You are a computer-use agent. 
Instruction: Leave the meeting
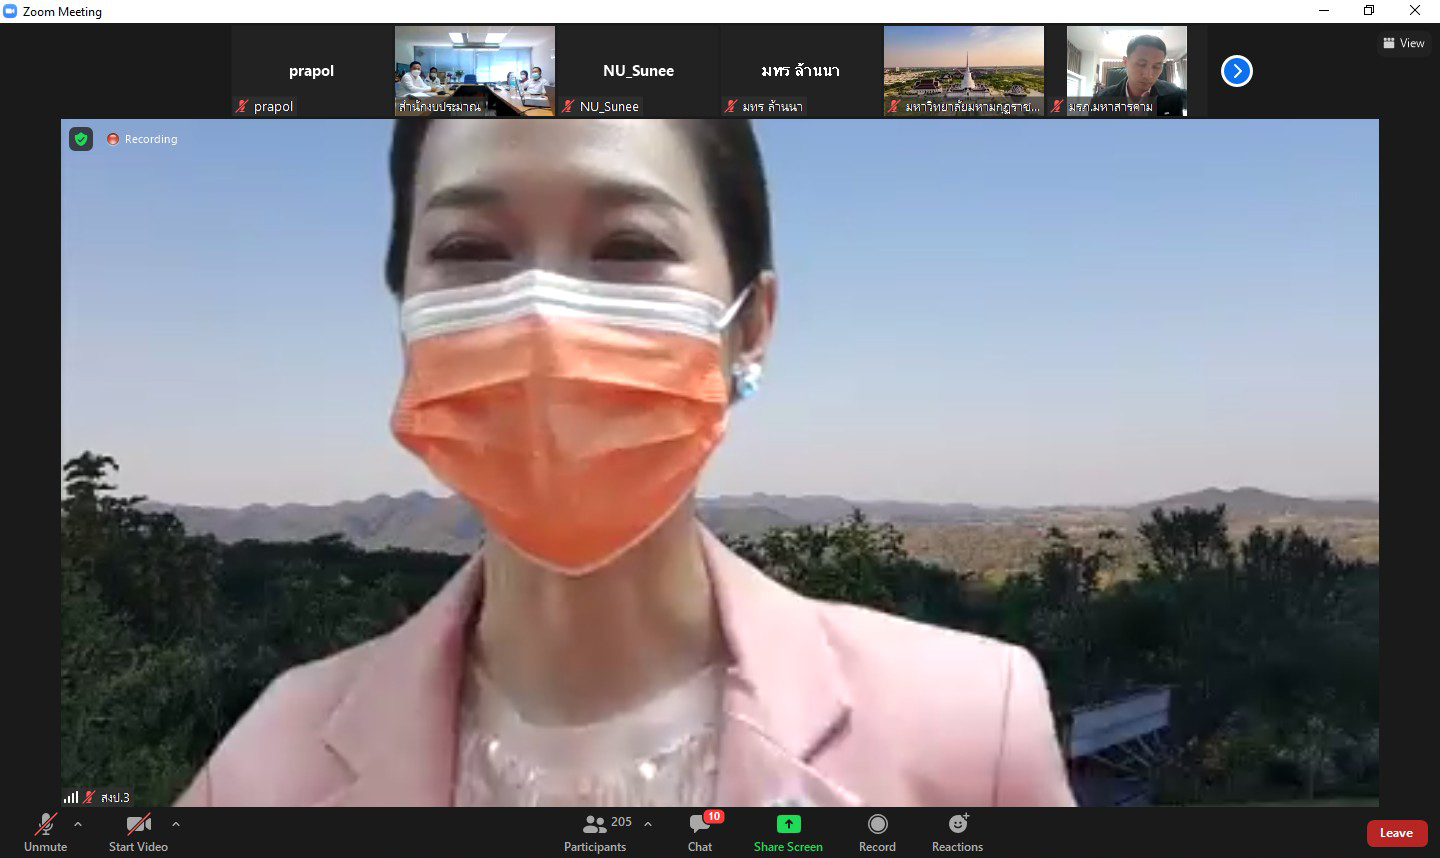pyautogui.click(x=1396, y=833)
